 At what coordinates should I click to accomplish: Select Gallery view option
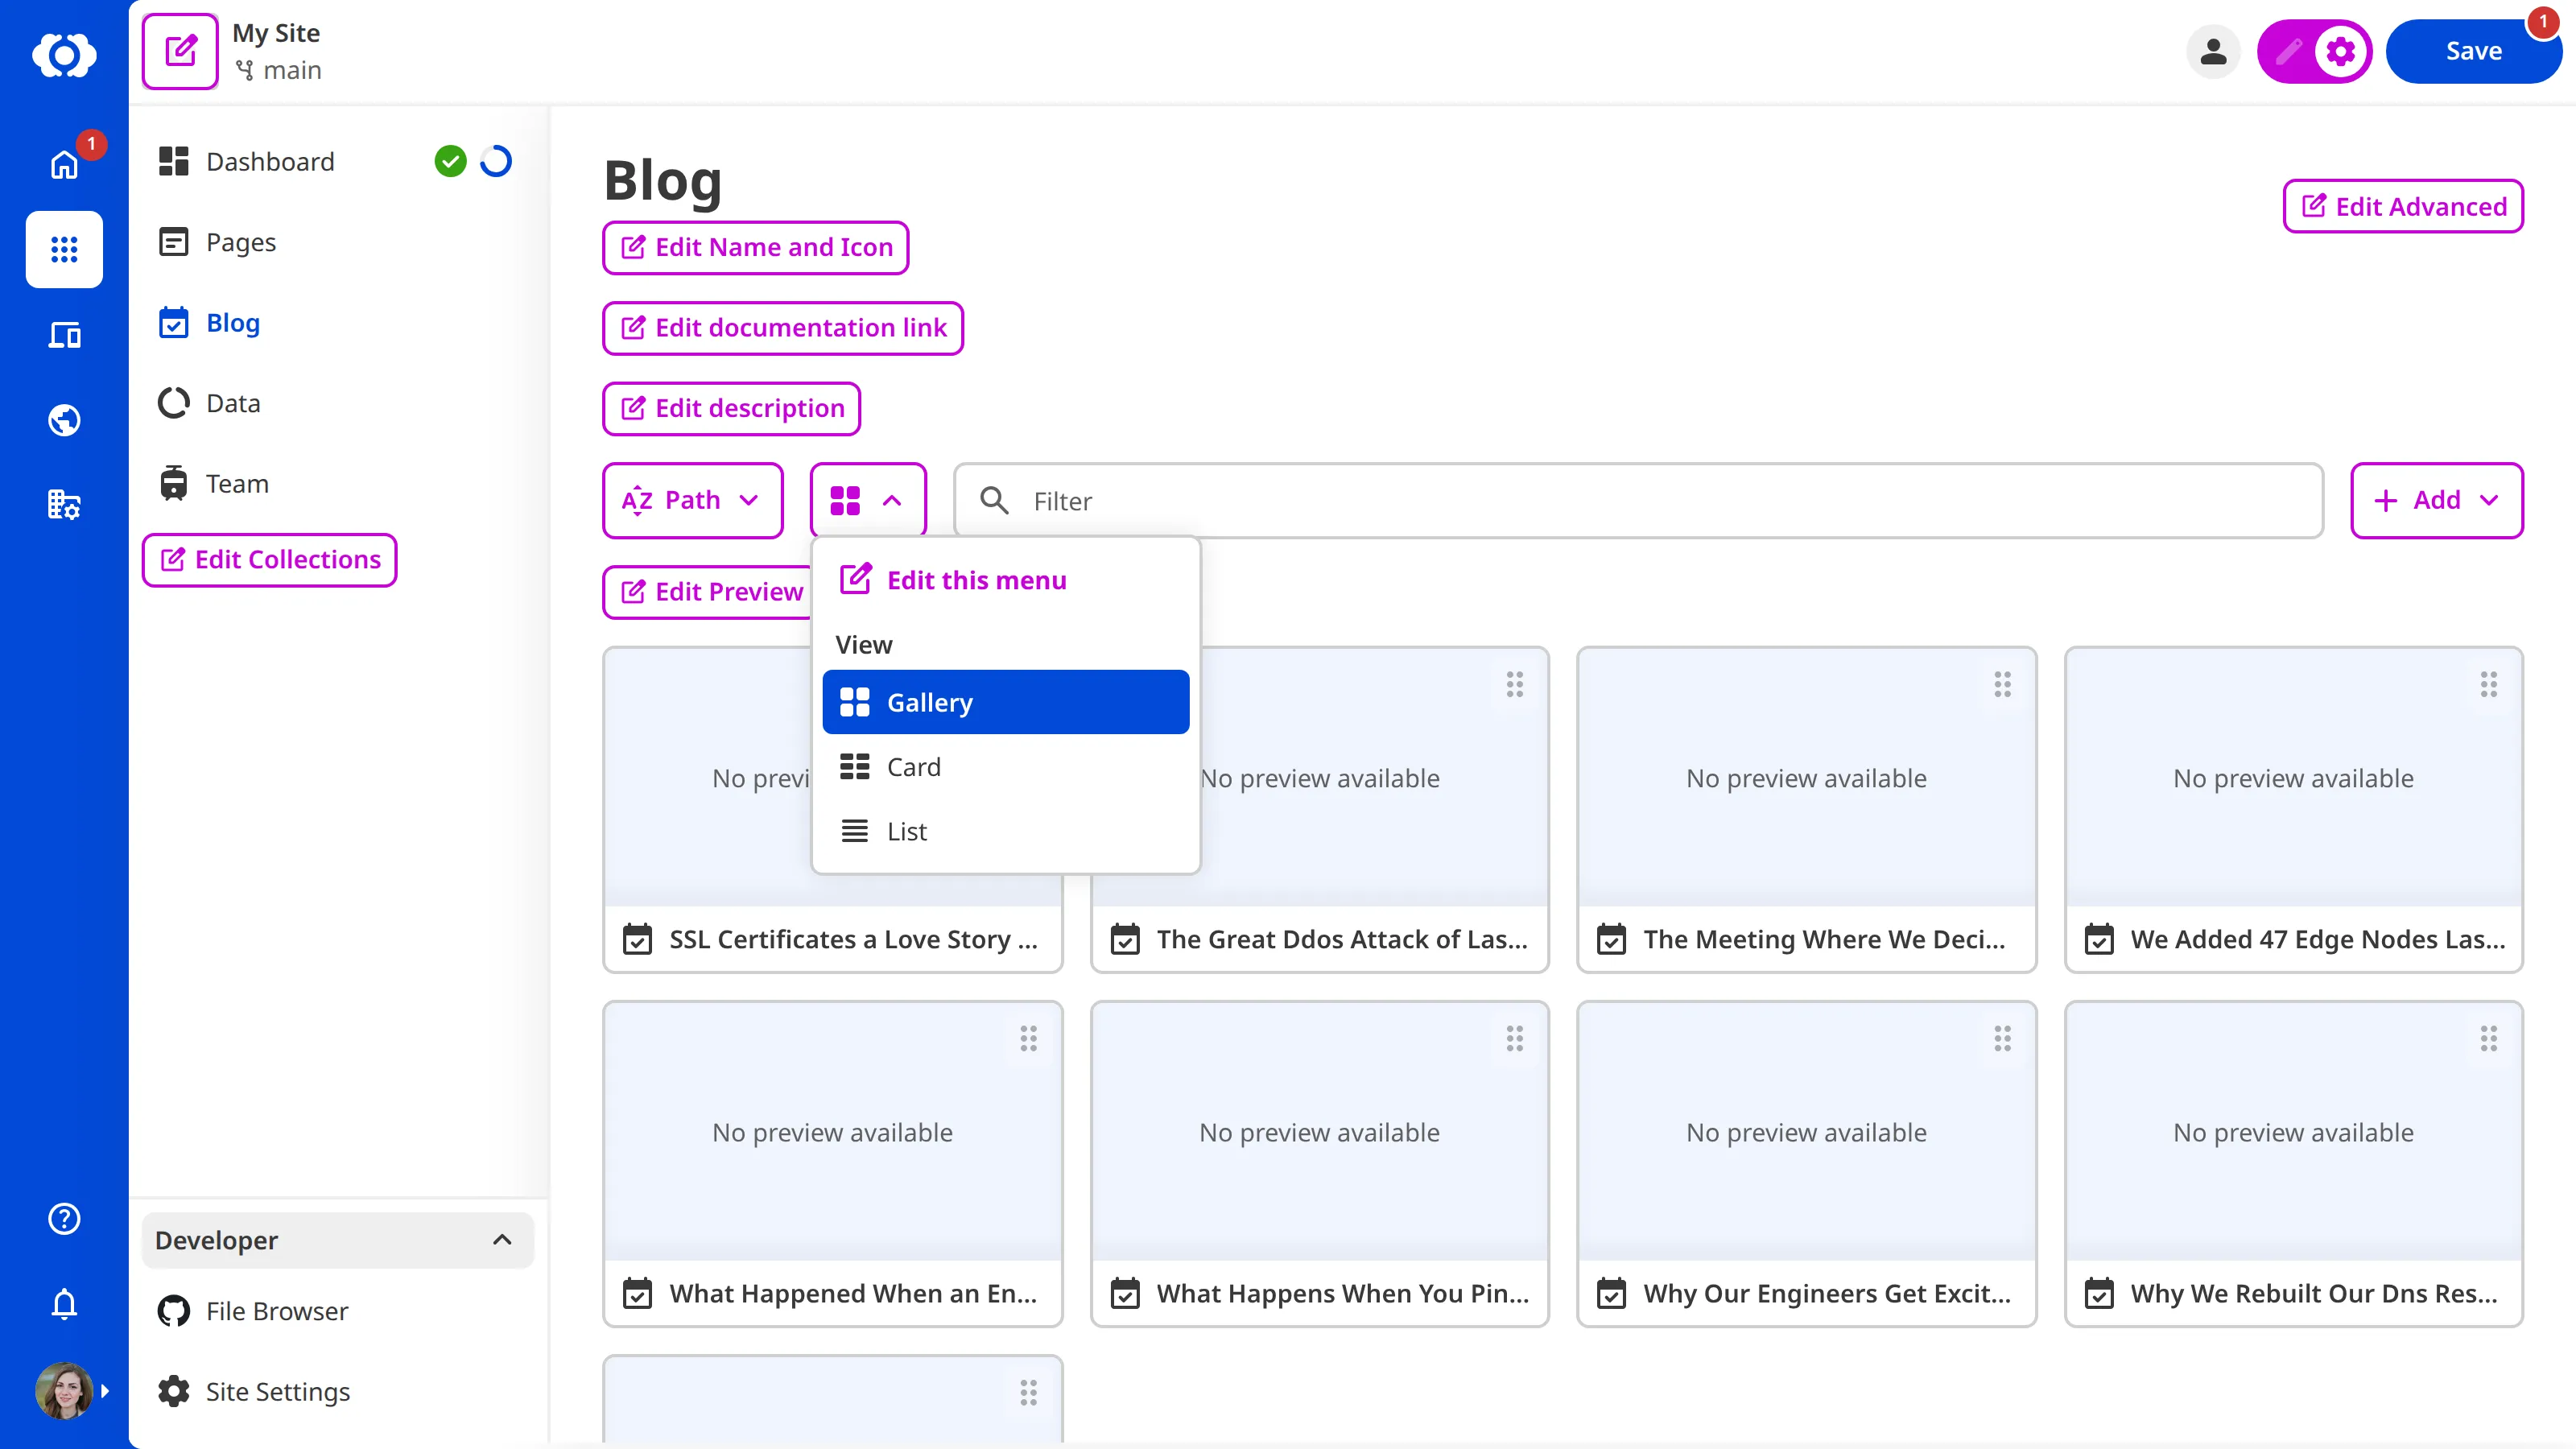1005,702
